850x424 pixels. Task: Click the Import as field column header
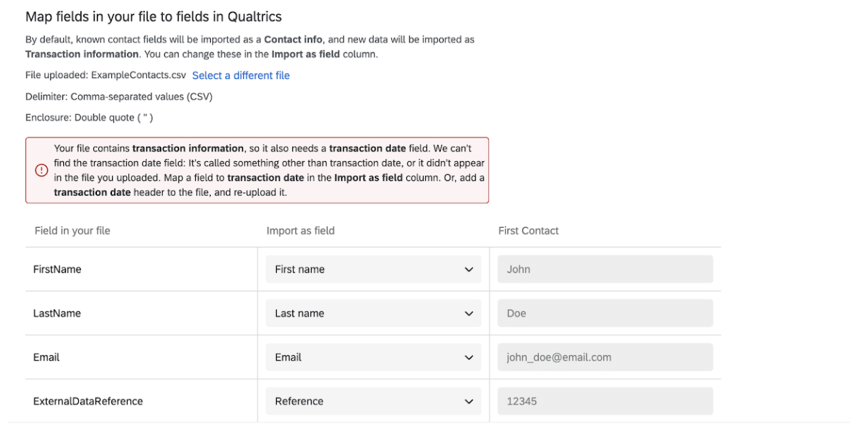click(x=300, y=231)
